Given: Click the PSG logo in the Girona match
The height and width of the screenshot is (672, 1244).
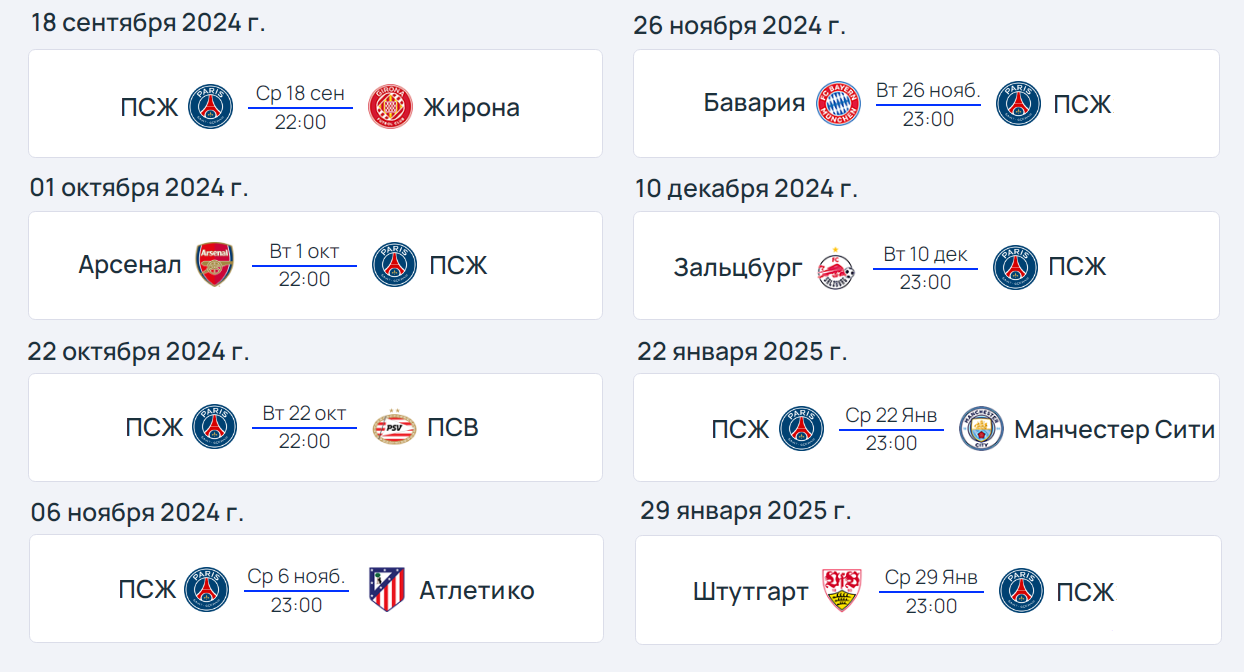Looking at the screenshot, I should coord(211,107).
